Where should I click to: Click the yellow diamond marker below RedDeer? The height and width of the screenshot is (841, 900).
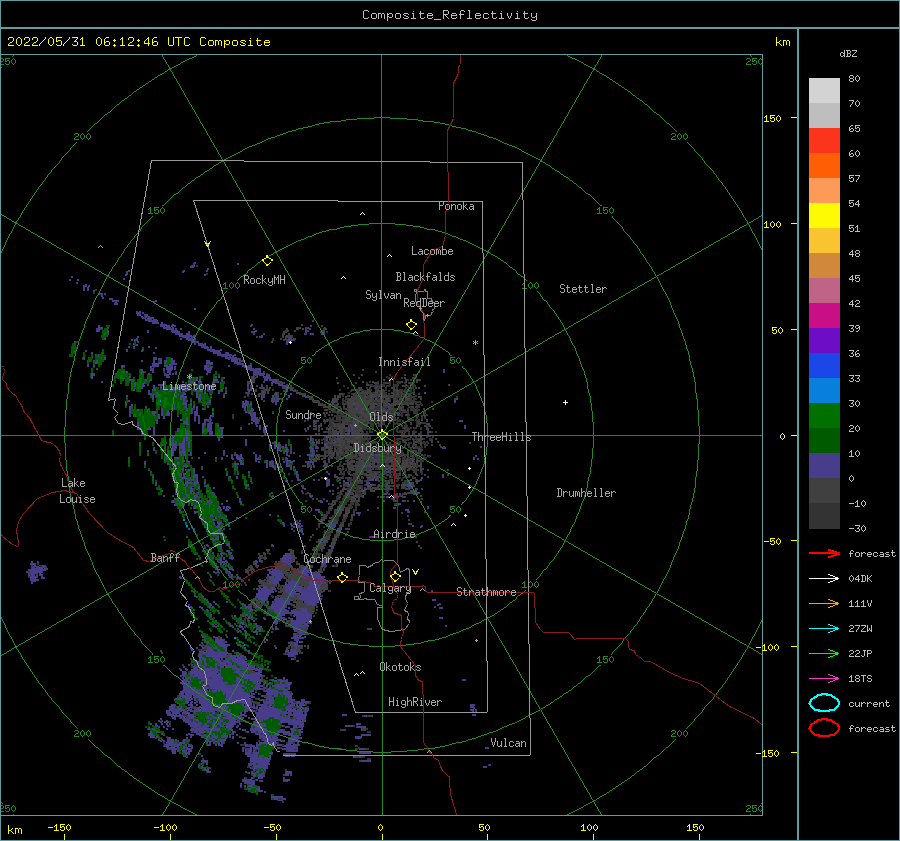pyautogui.click(x=411, y=325)
